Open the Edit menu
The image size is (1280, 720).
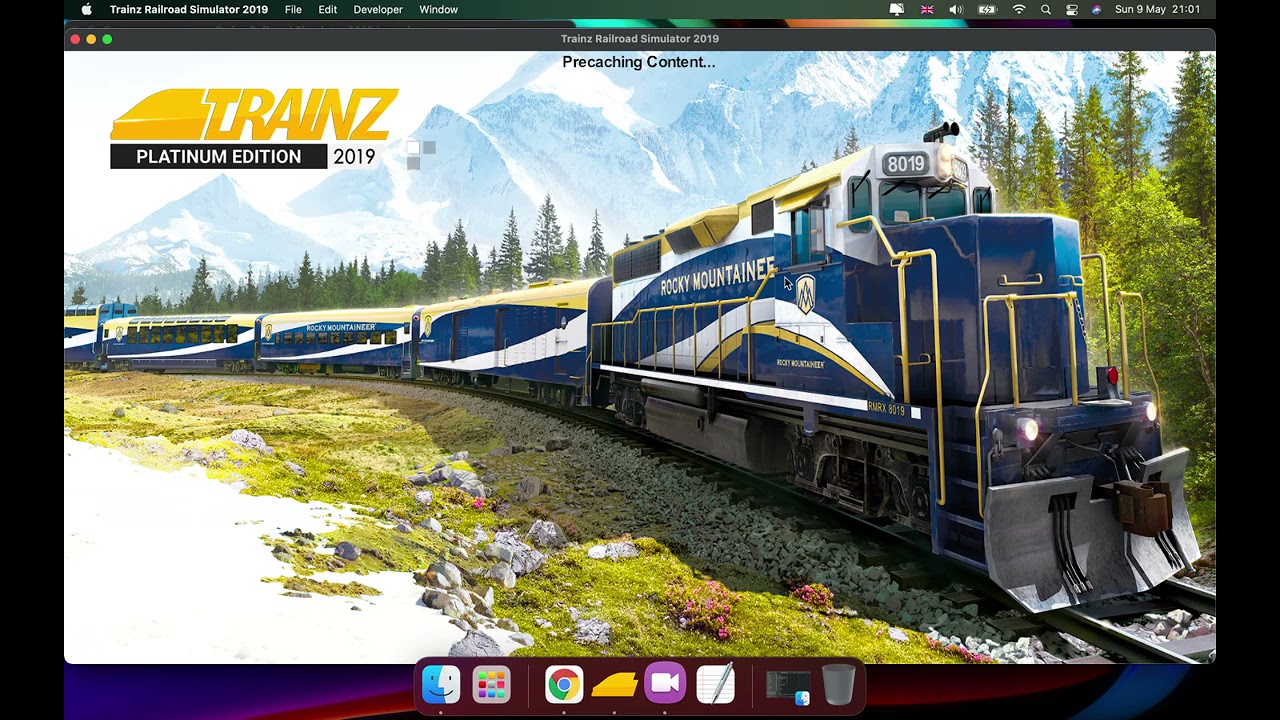(x=328, y=10)
